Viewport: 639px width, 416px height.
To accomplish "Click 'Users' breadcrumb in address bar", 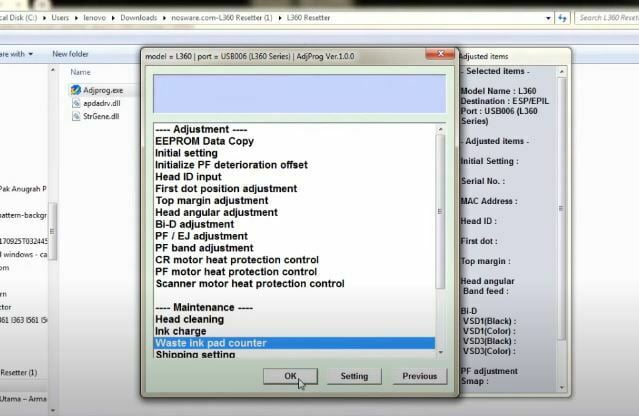I will tap(60, 18).
